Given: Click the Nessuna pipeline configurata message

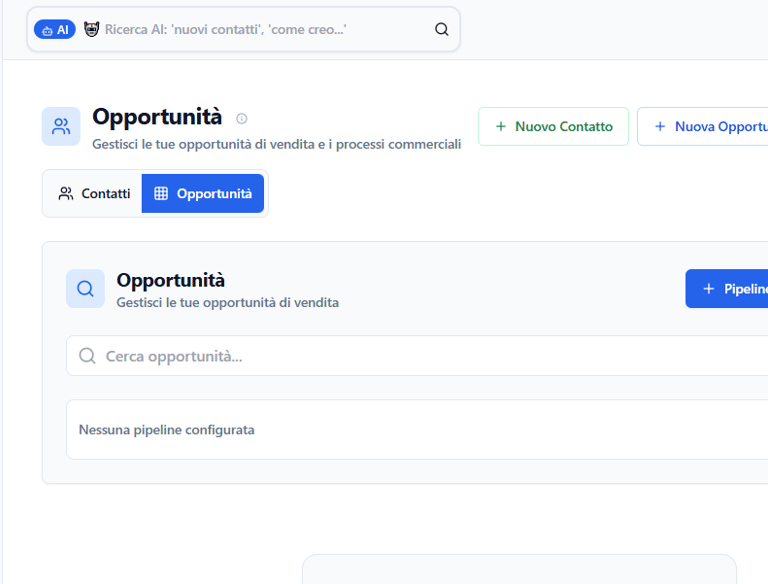Looking at the screenshot, I should [x=167, y=430].
